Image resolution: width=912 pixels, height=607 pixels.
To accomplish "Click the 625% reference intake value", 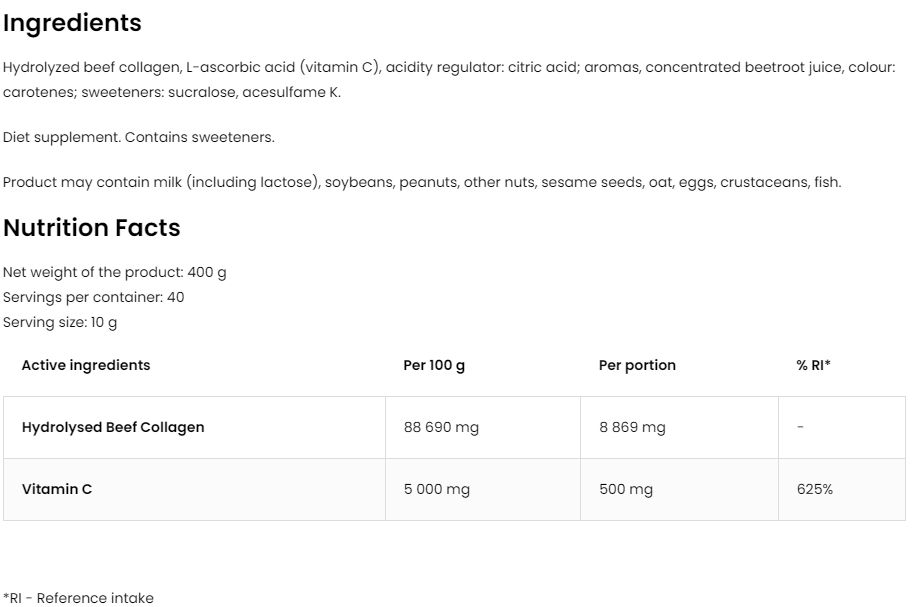I will (x=815, y=489).
